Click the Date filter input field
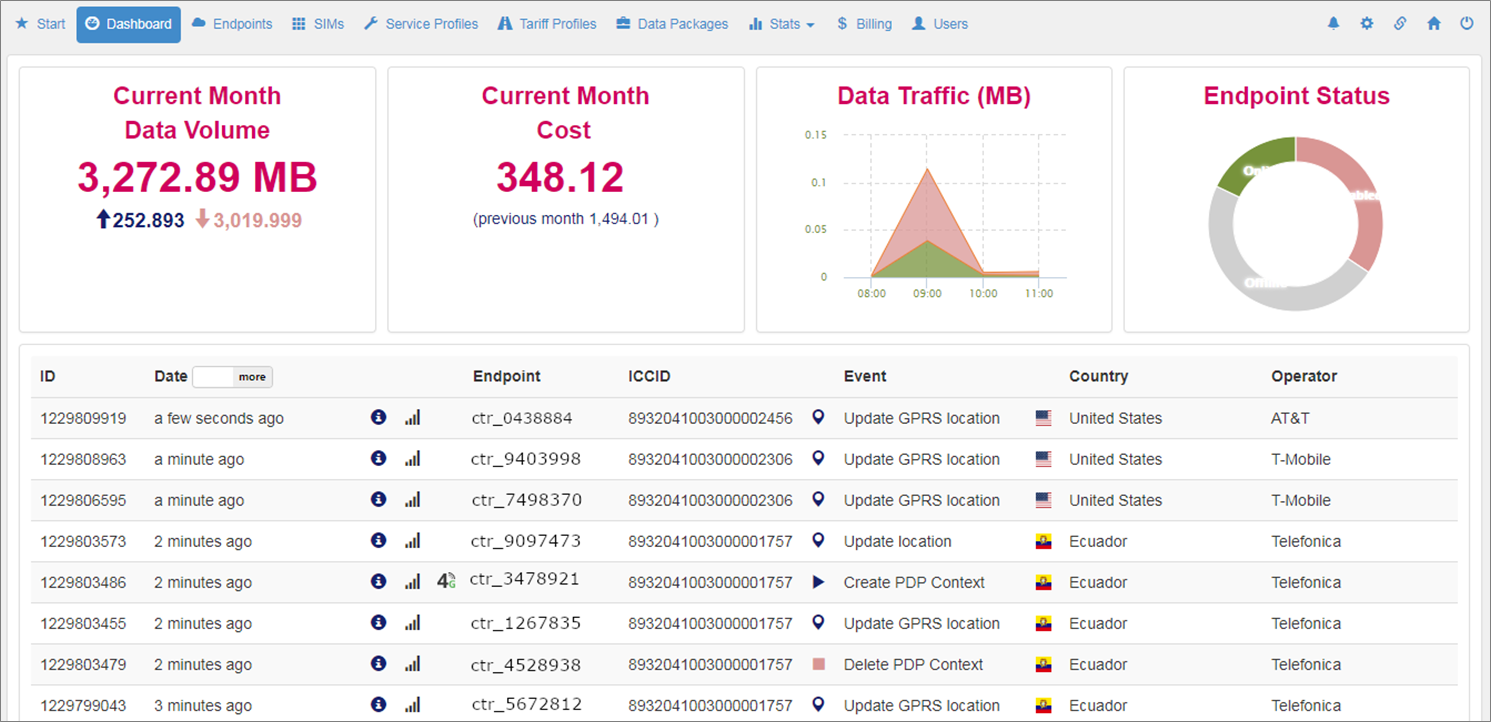1491x722 pixels. [x=212, y=377]
